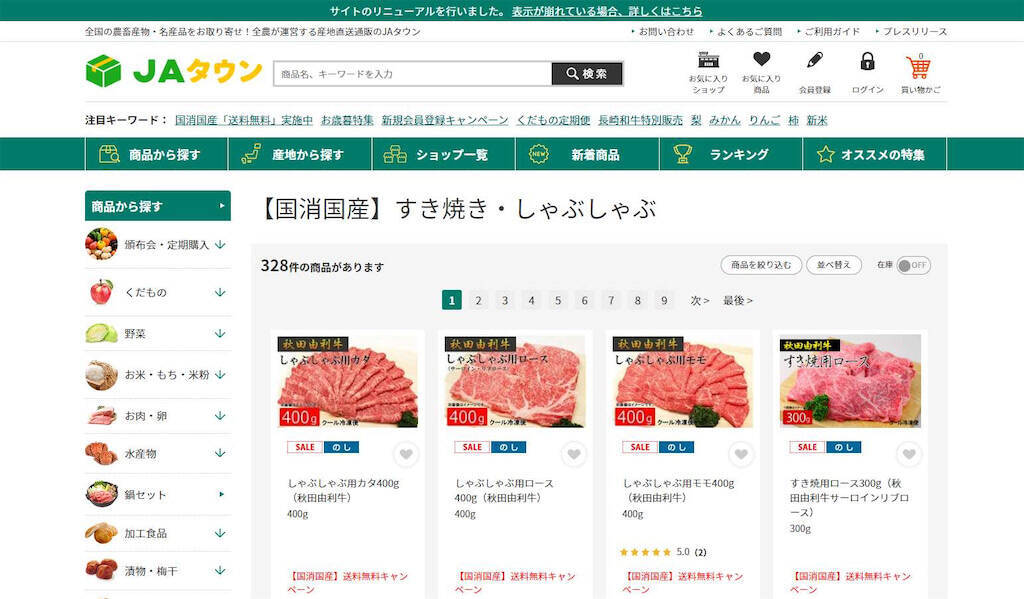Open the 鍋セット category arrow
Screen dimensions: 1024x599
[221, 494]
